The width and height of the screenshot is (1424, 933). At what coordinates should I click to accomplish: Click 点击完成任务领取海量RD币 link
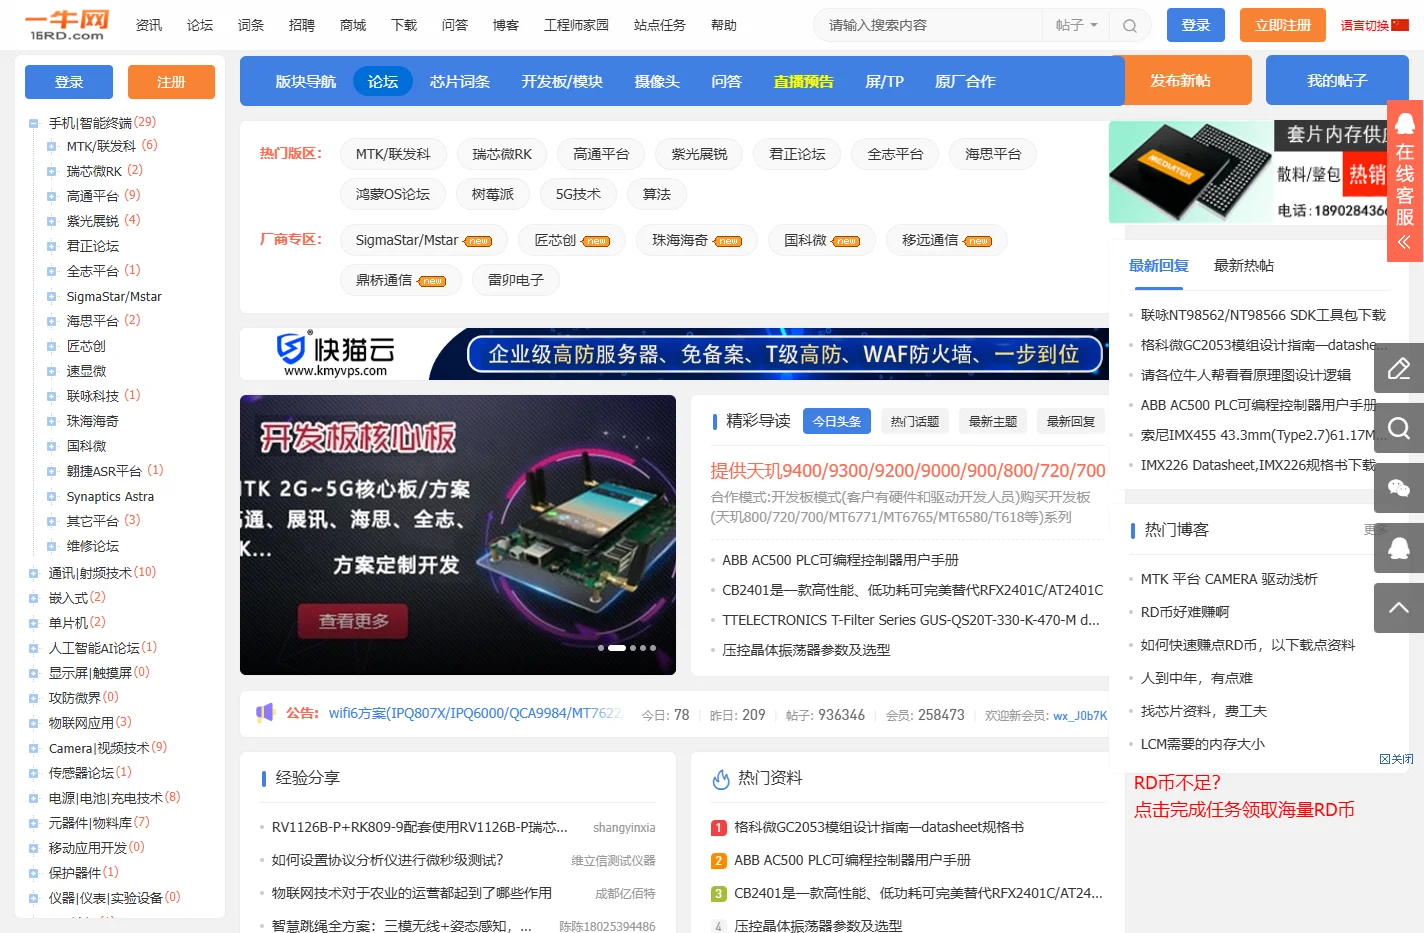(x=1244, y=809)
